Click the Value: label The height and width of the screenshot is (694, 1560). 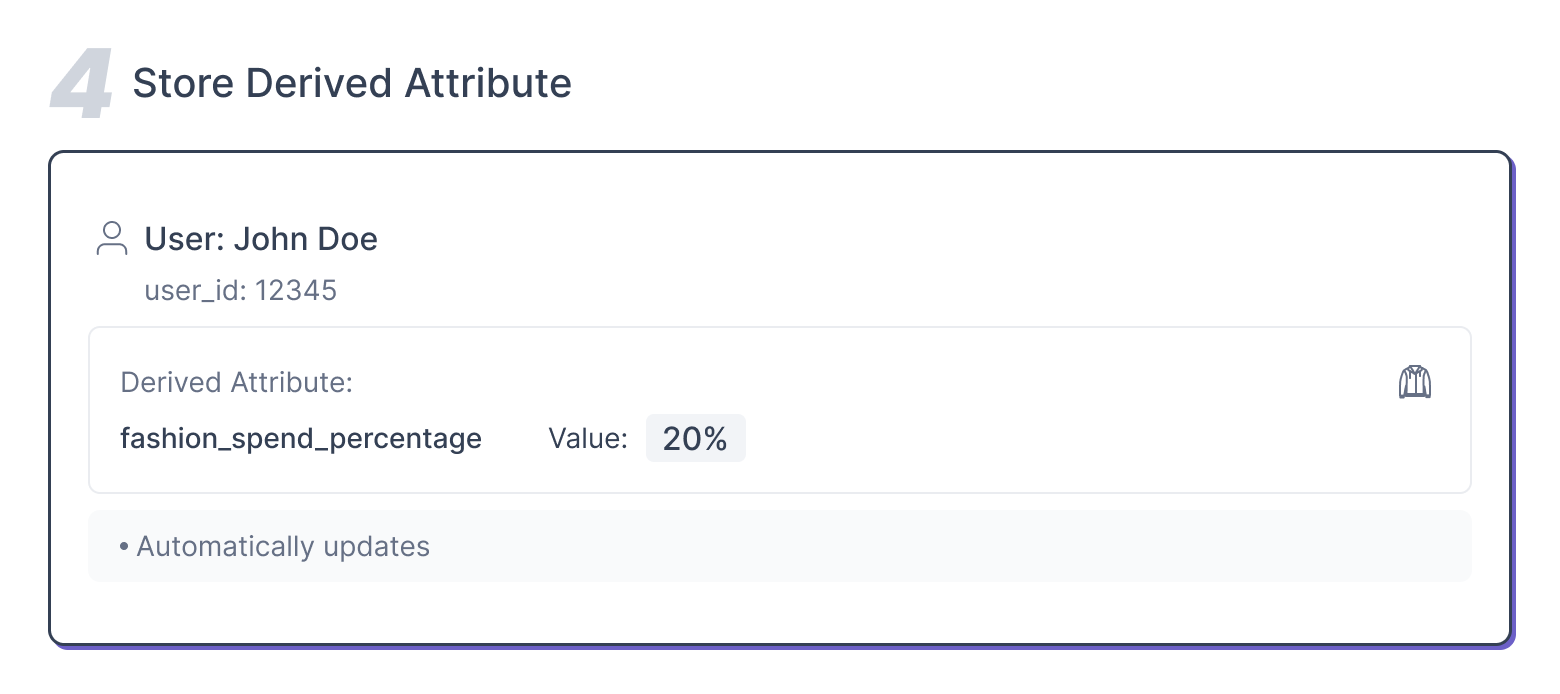[588, 439]
